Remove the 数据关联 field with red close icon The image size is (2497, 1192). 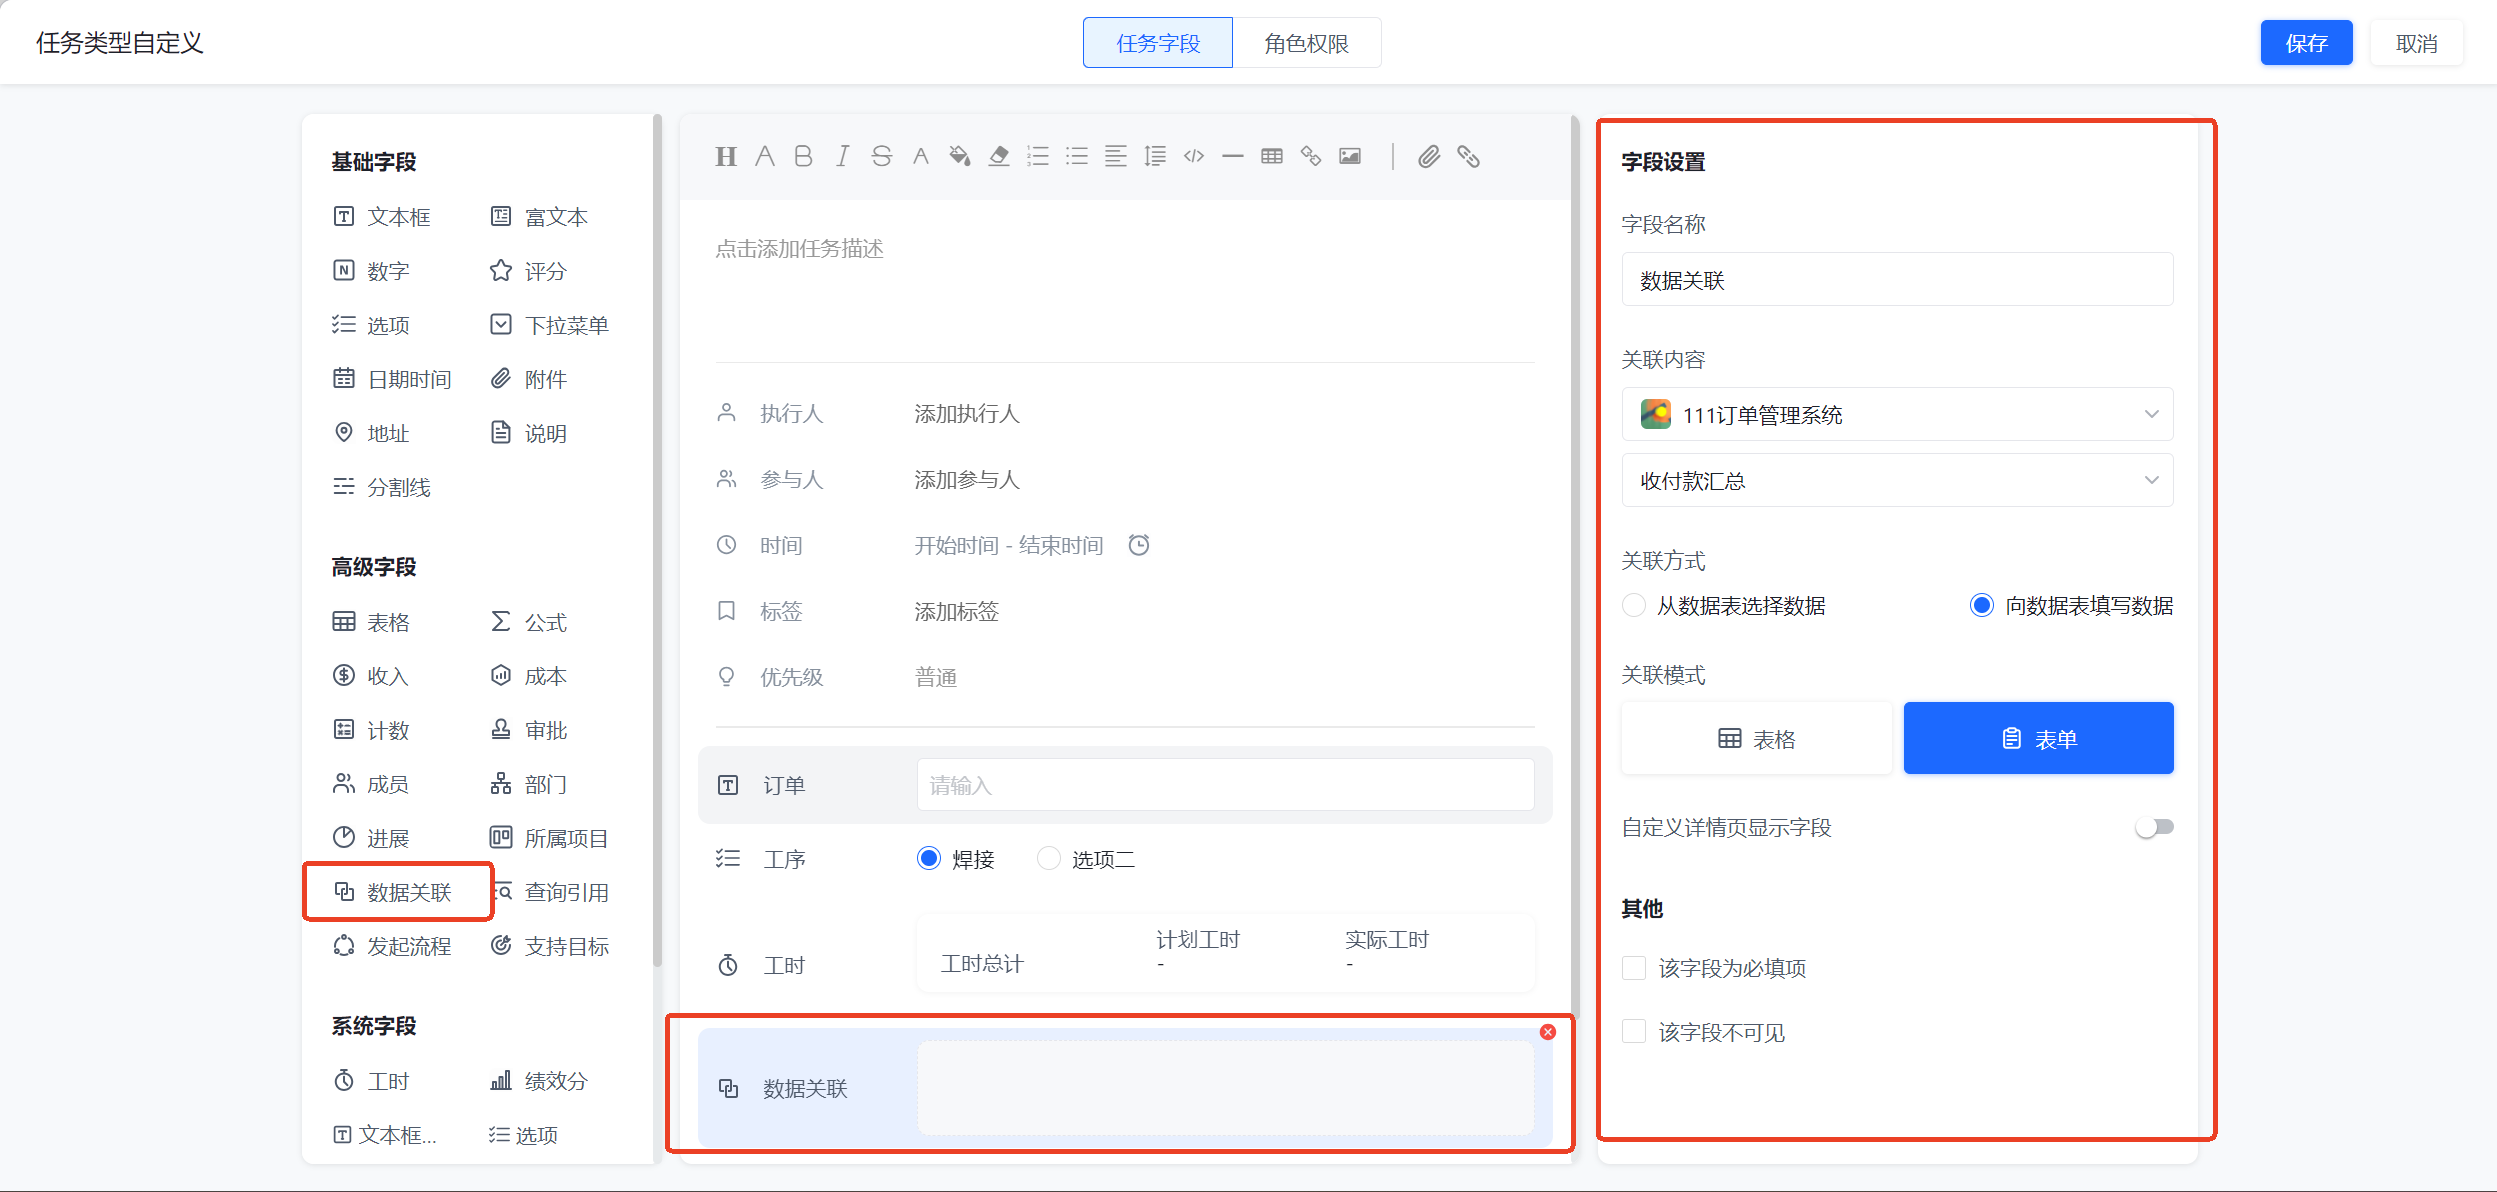[1547, 1032]
